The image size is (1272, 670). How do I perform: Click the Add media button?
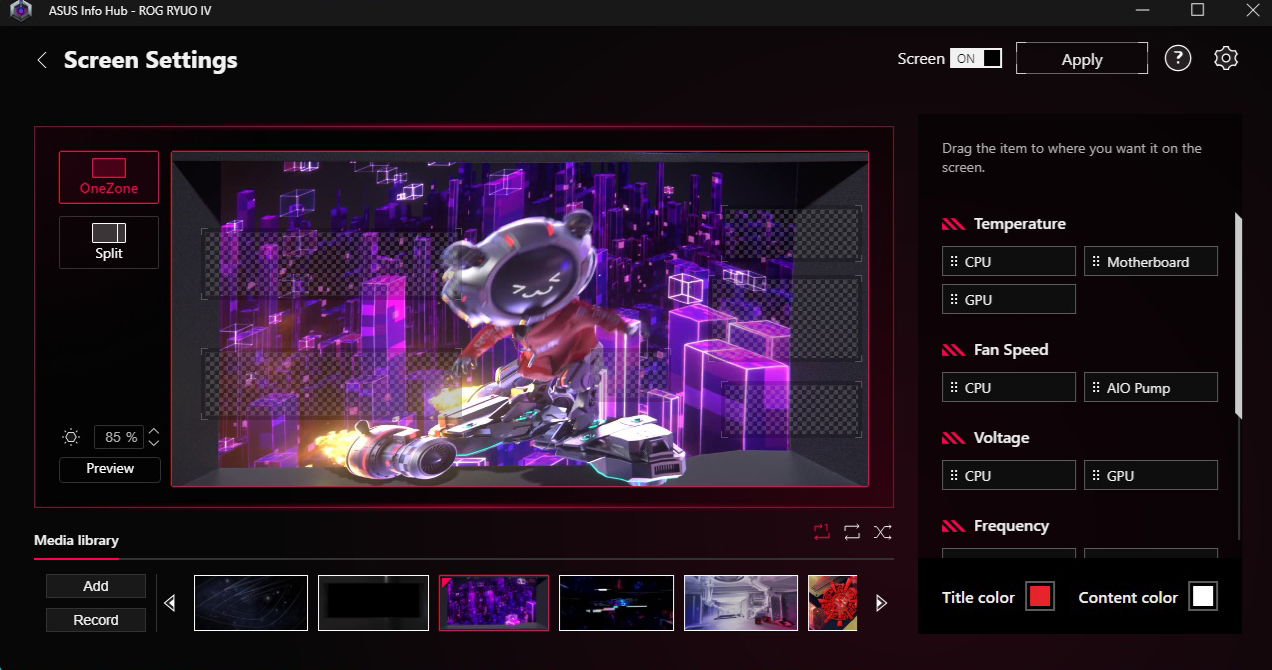click(x=96, y=586)
